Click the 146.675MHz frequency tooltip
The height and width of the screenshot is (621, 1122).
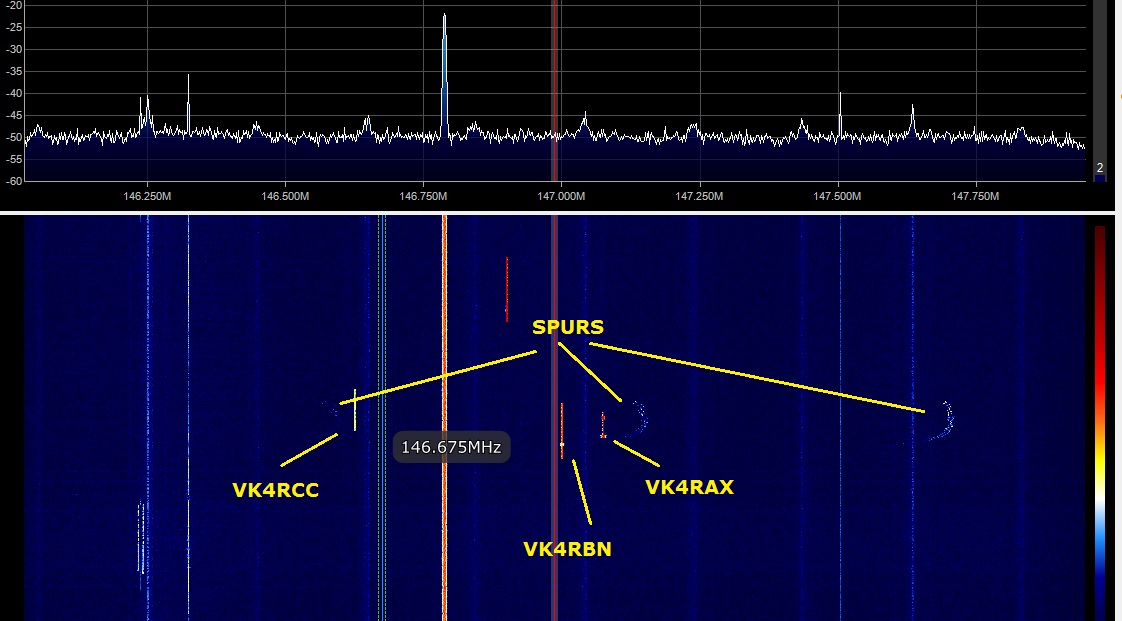[451, 446]
